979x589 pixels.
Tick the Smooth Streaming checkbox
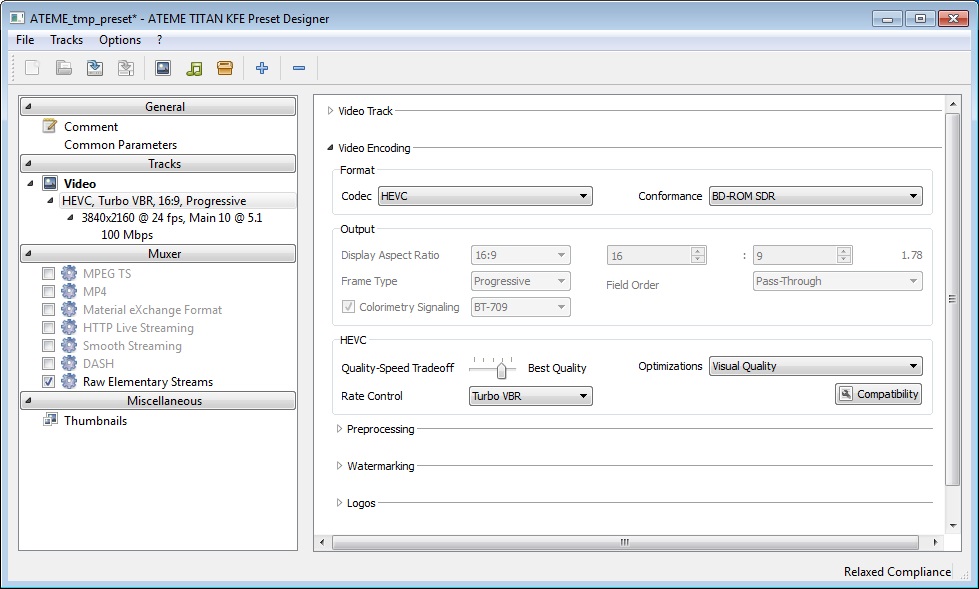(48, 345)
